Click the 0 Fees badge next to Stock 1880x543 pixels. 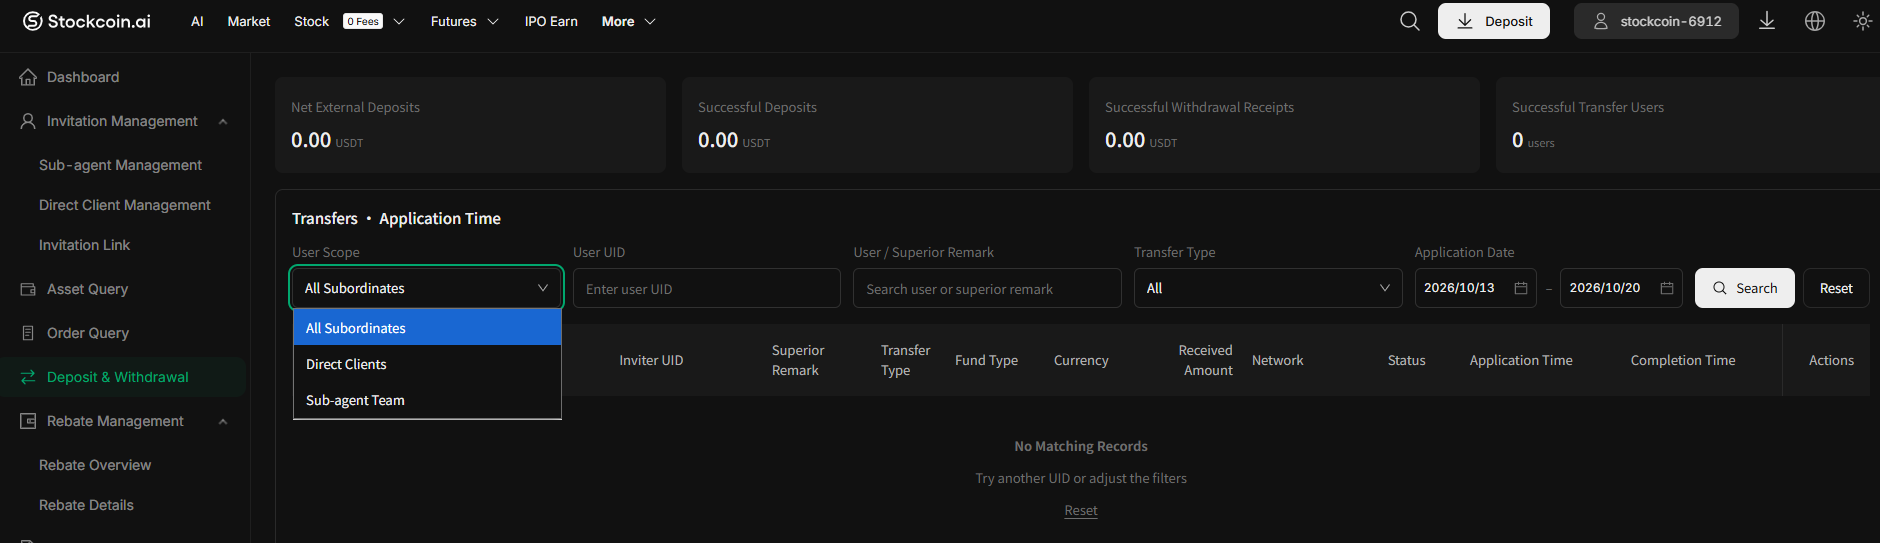point(363,21)
